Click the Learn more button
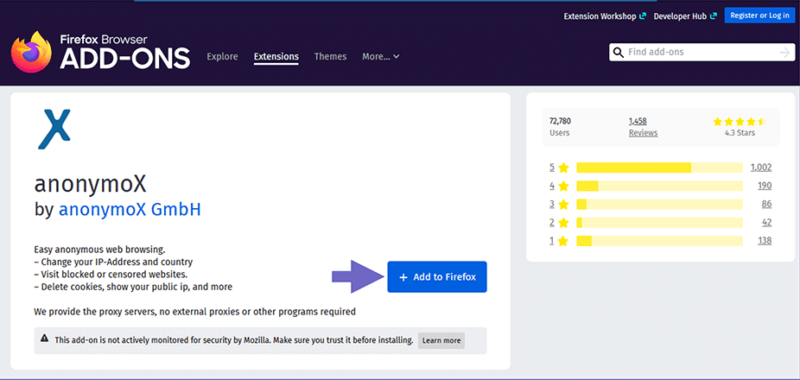This screenshot has height=380, width=800. click(x=441, y=340)
